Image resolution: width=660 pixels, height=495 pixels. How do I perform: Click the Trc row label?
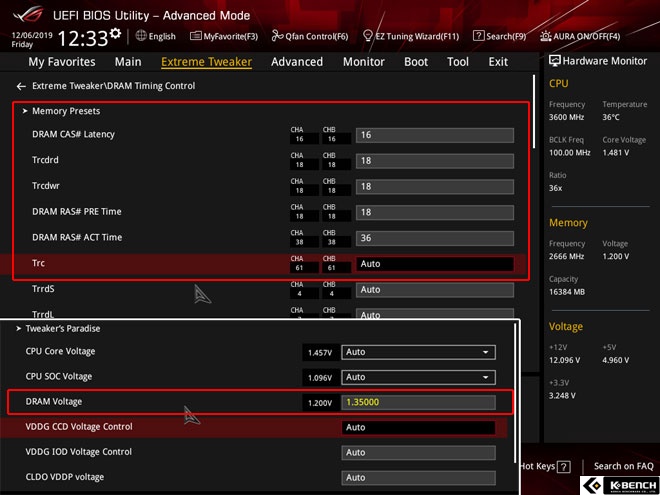(x=38, y=263)
